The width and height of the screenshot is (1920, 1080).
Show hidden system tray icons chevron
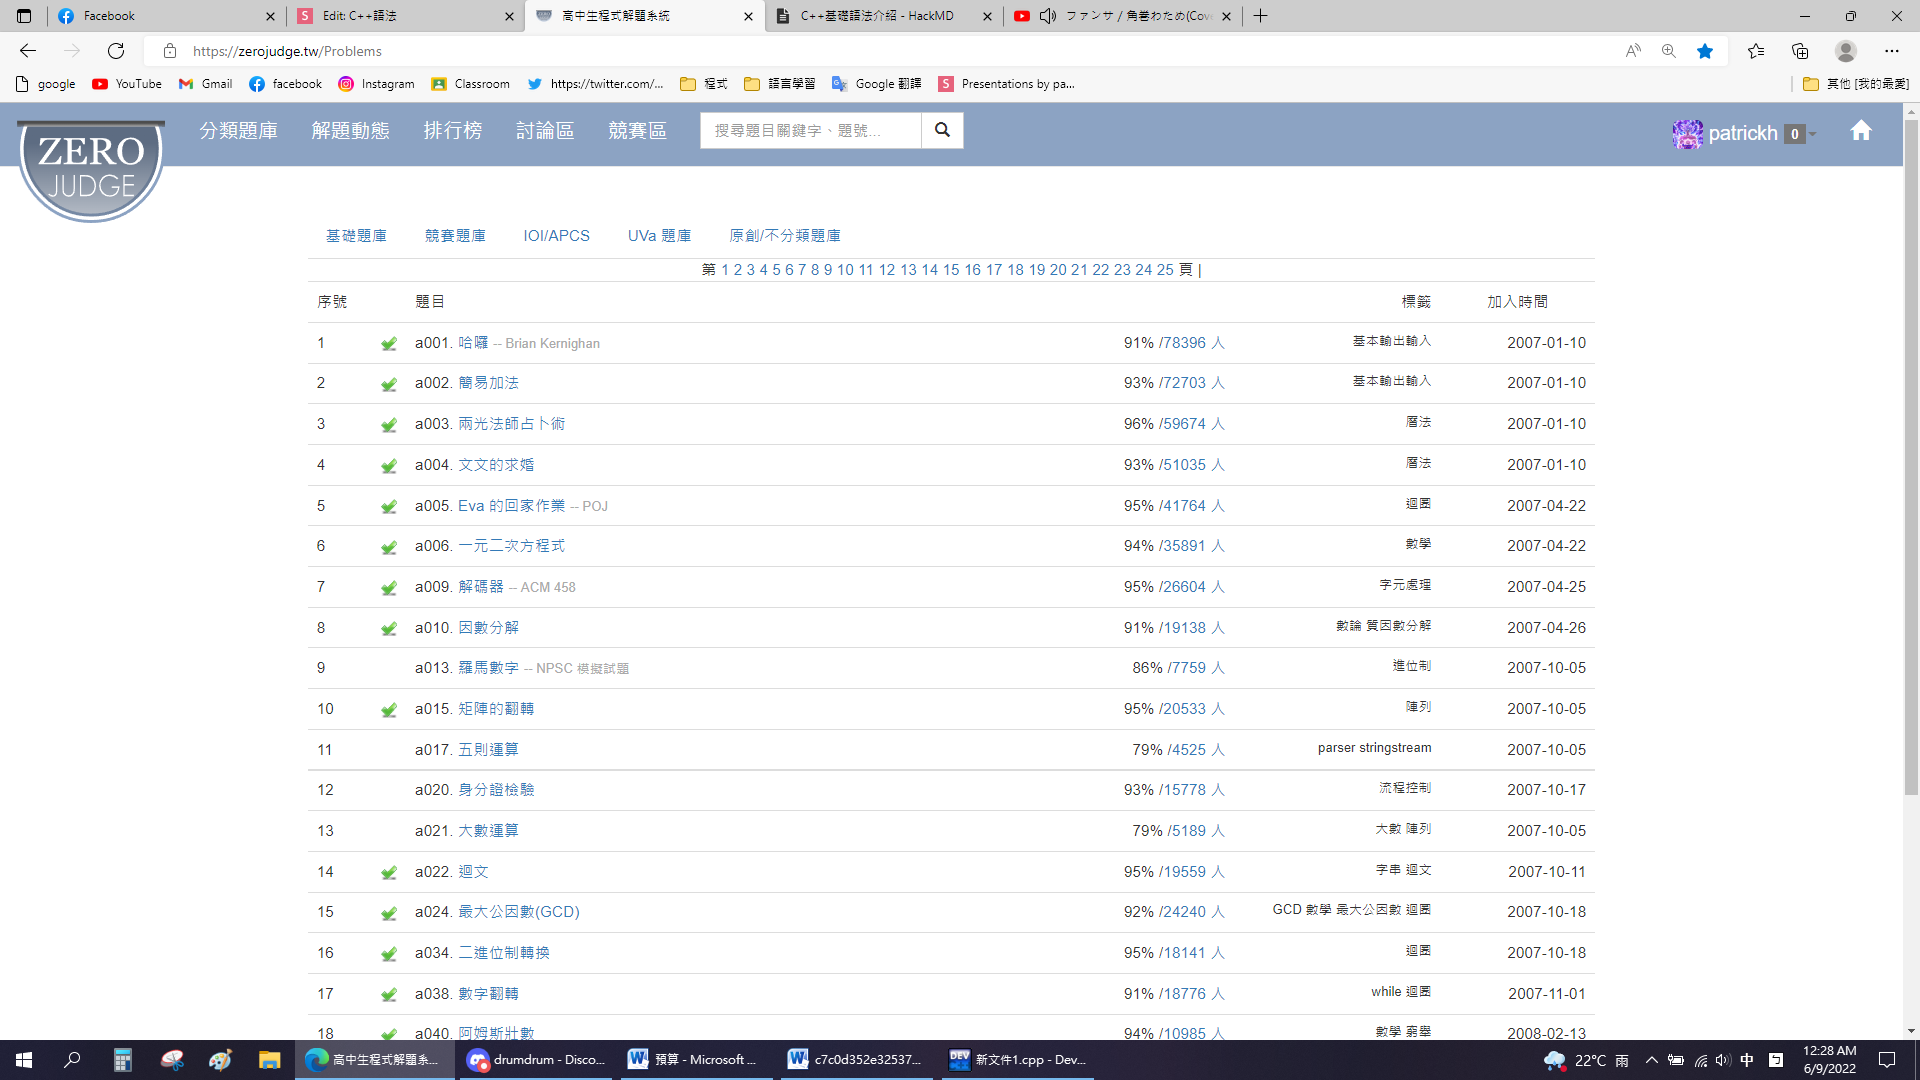tap(1651, 1060)
